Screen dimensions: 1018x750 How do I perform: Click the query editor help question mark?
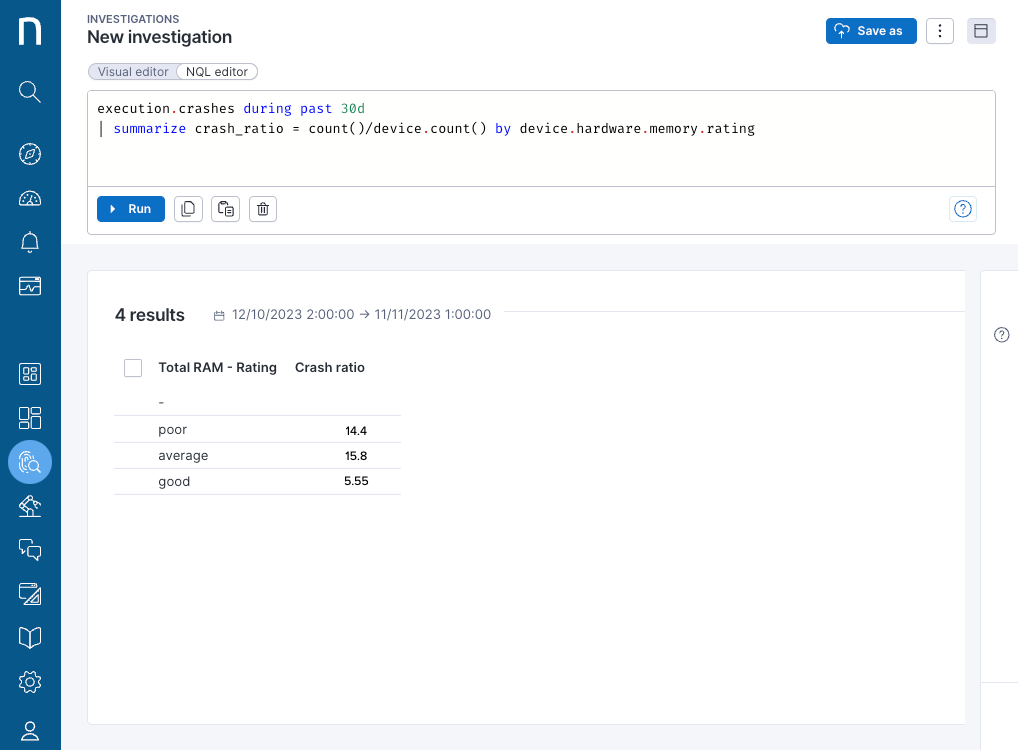[962, 209]
